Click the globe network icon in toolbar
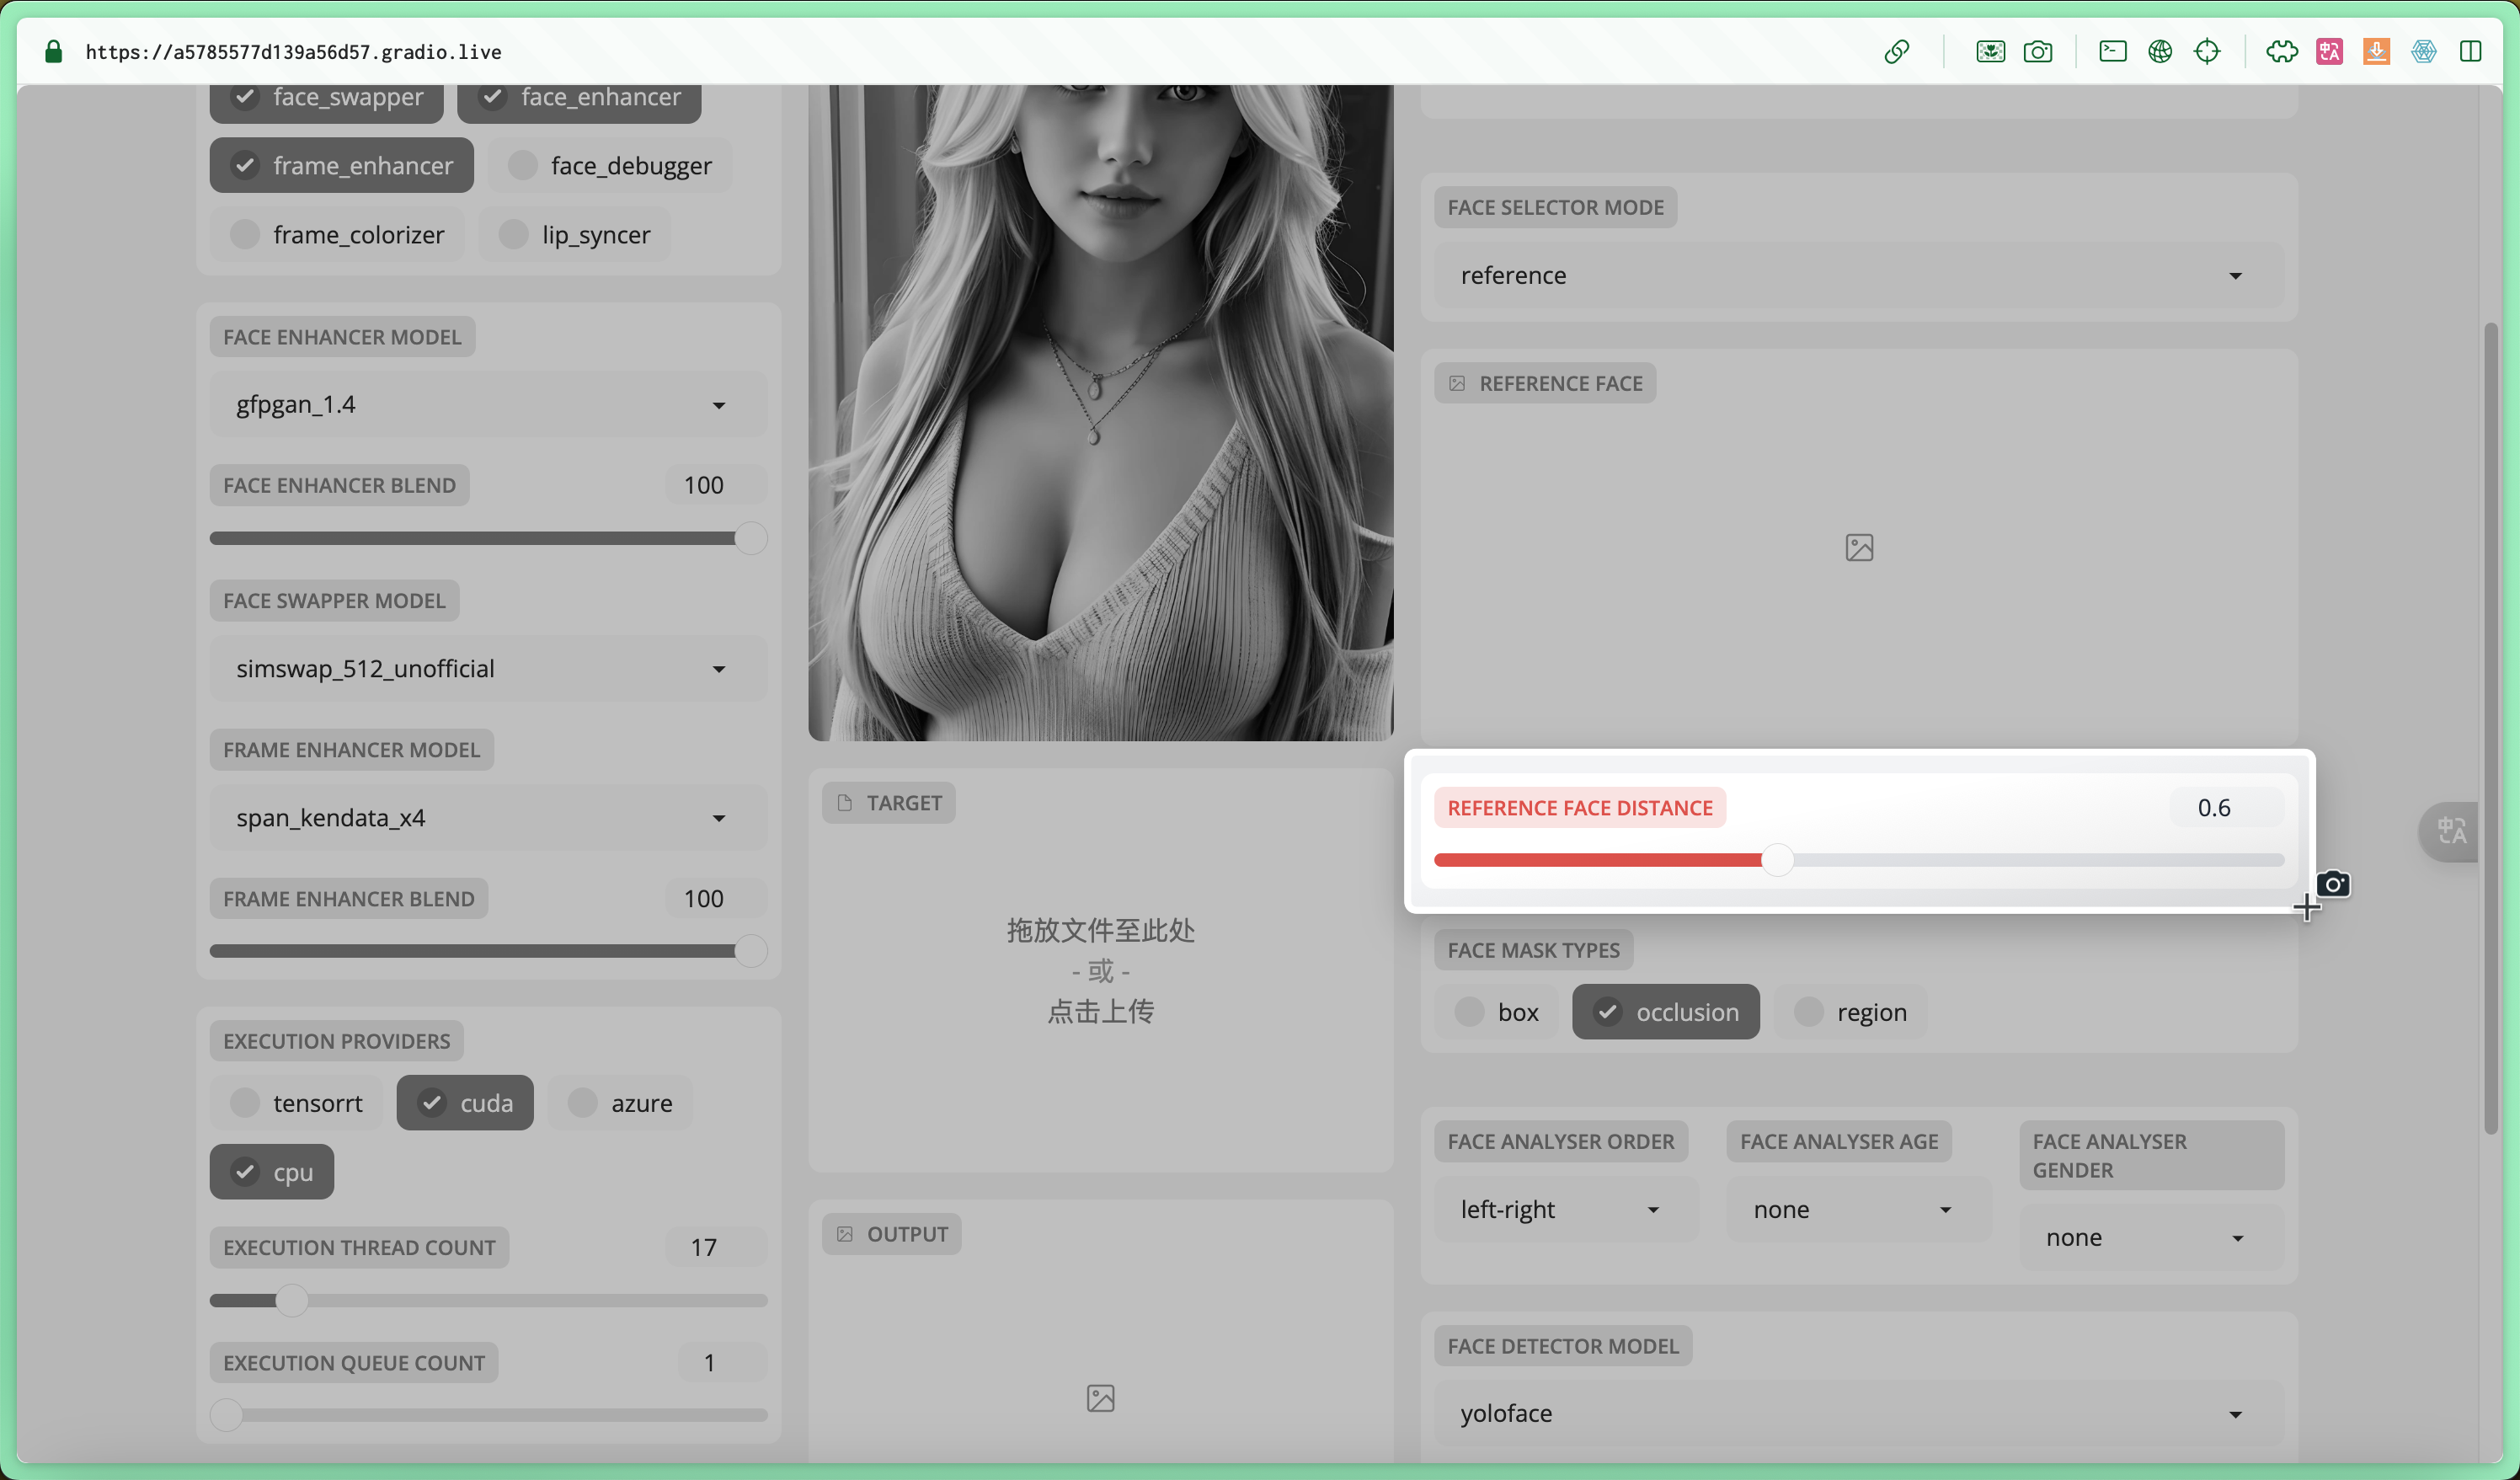The width and height of the screenshot is (2520, 1480). pos(2159,52)
